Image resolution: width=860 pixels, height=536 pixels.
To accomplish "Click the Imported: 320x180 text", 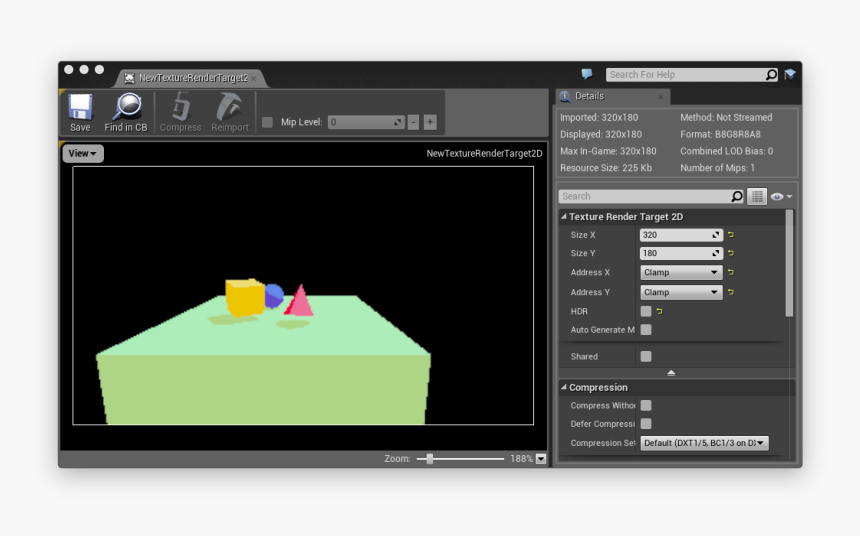I will coord(599,117).
